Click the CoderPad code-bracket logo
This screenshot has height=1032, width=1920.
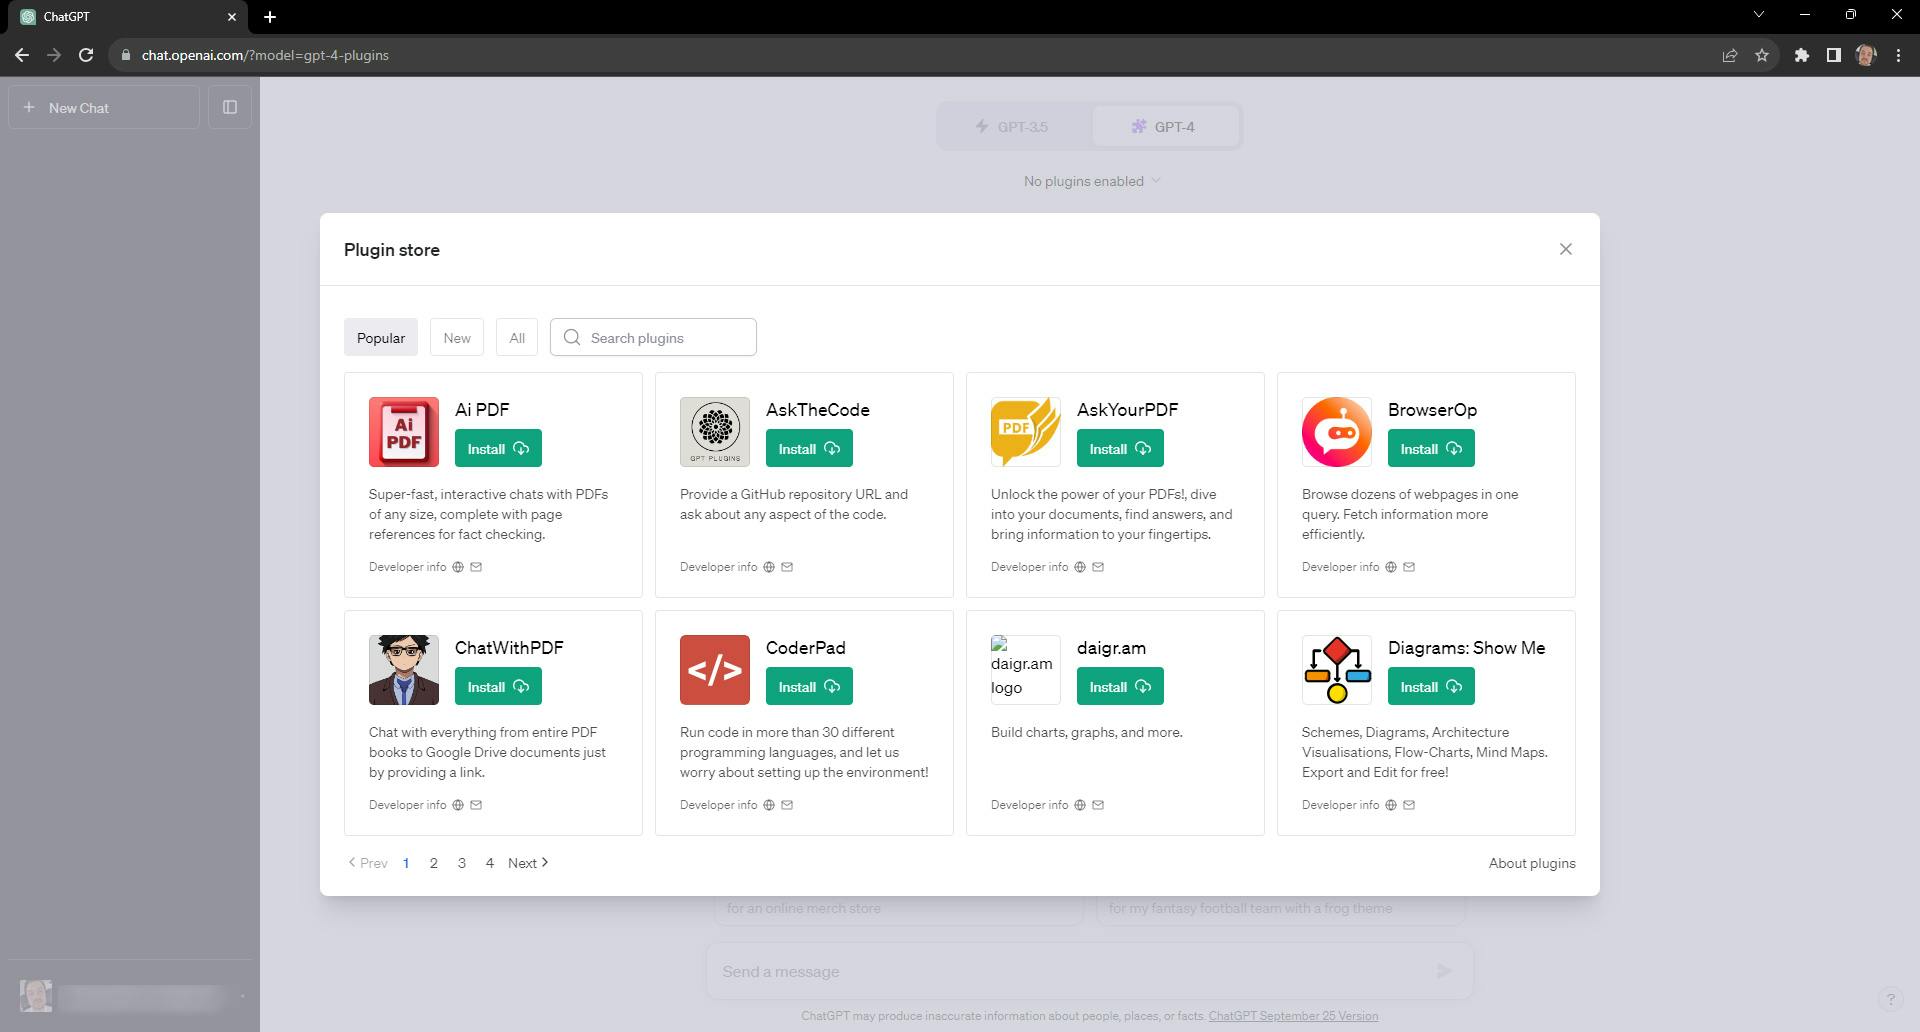[715, 670]
